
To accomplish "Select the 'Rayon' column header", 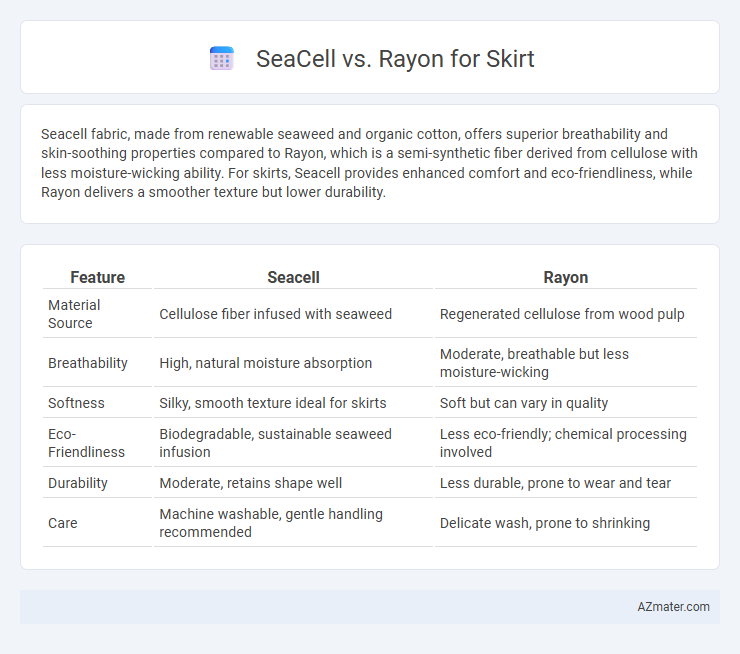I will coord(566,277).
